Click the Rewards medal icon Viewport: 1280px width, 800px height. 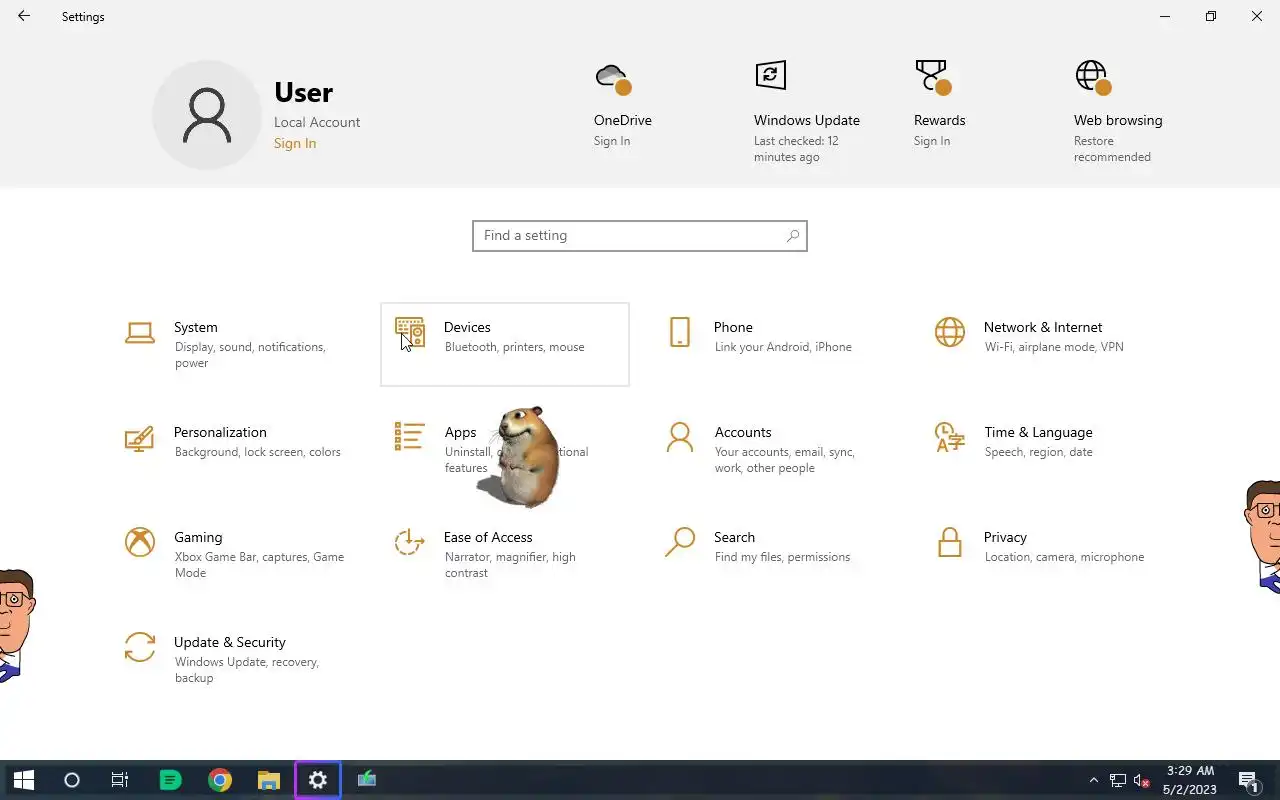[x=933, y=77]
